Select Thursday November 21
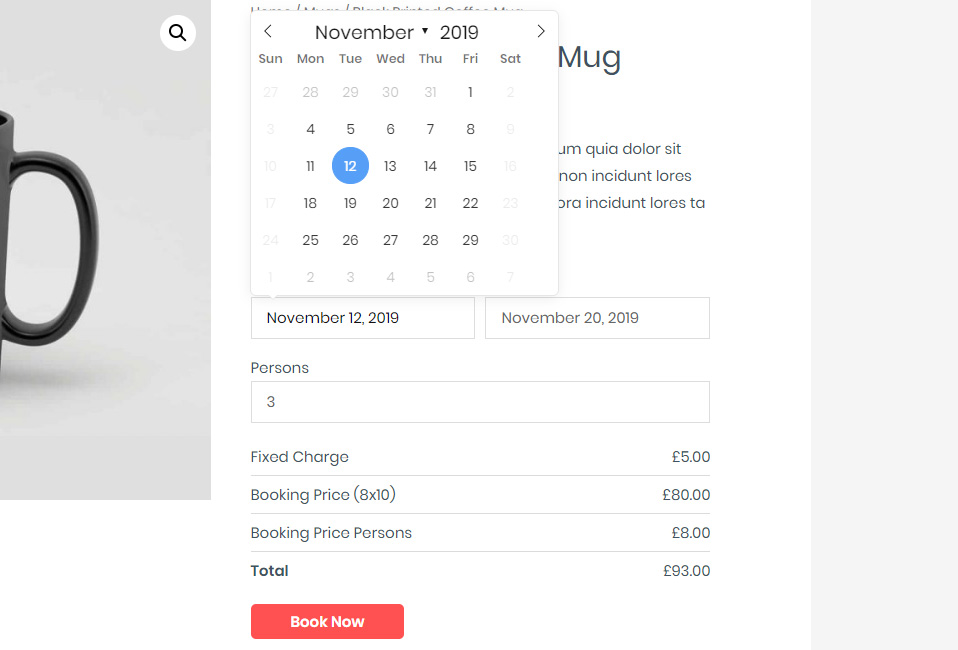The image size is (958, 650). pos(430,203)
